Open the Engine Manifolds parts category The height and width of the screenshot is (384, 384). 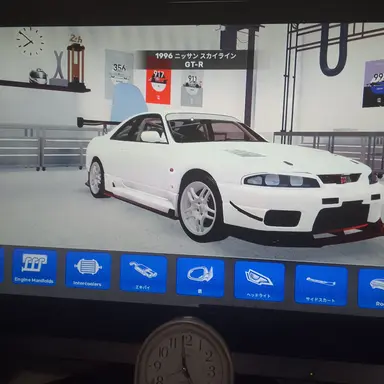tap(34, 268)
